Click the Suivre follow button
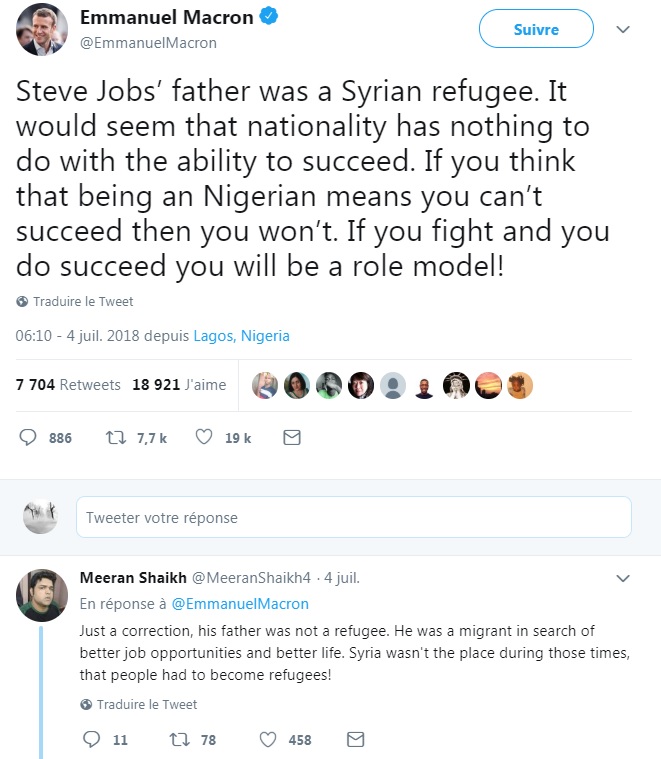 click(537, 30)
